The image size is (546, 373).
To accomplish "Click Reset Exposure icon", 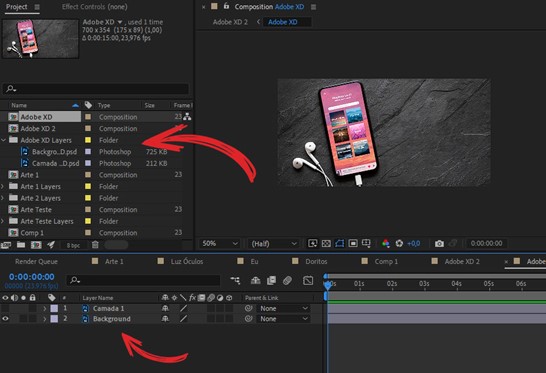I will pyautogui.click(x=399, y=243).
